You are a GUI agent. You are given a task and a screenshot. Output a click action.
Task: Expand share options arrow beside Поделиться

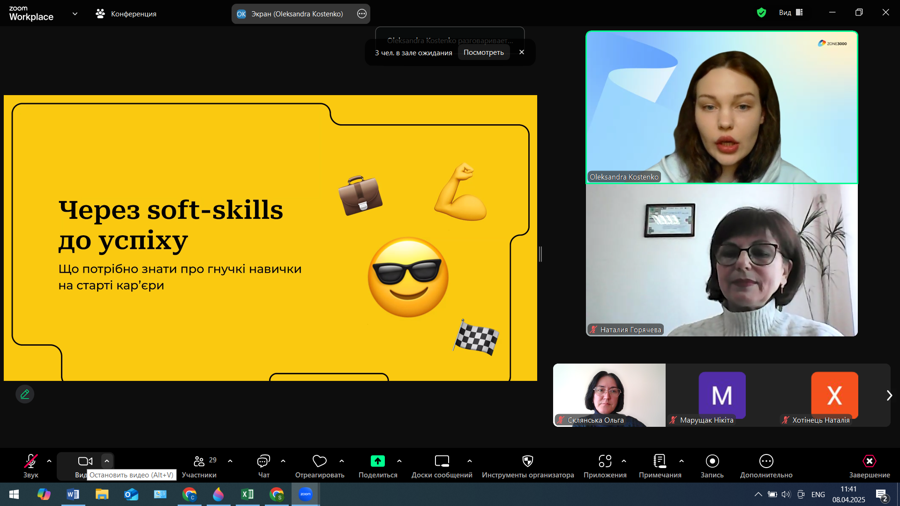pos(399,461)
